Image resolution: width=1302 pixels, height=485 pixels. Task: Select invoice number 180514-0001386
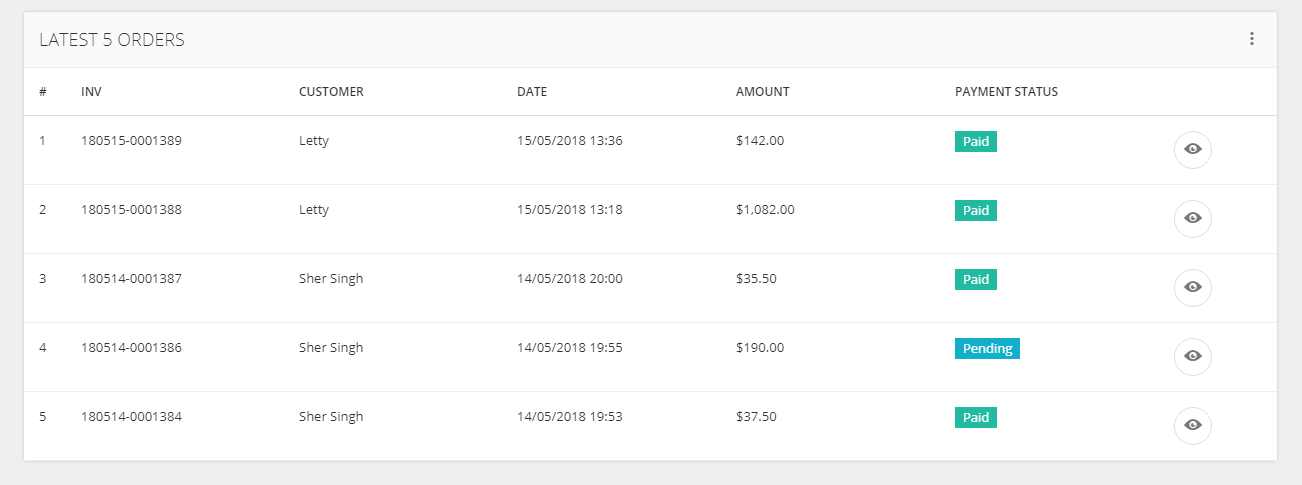(131, 348)
